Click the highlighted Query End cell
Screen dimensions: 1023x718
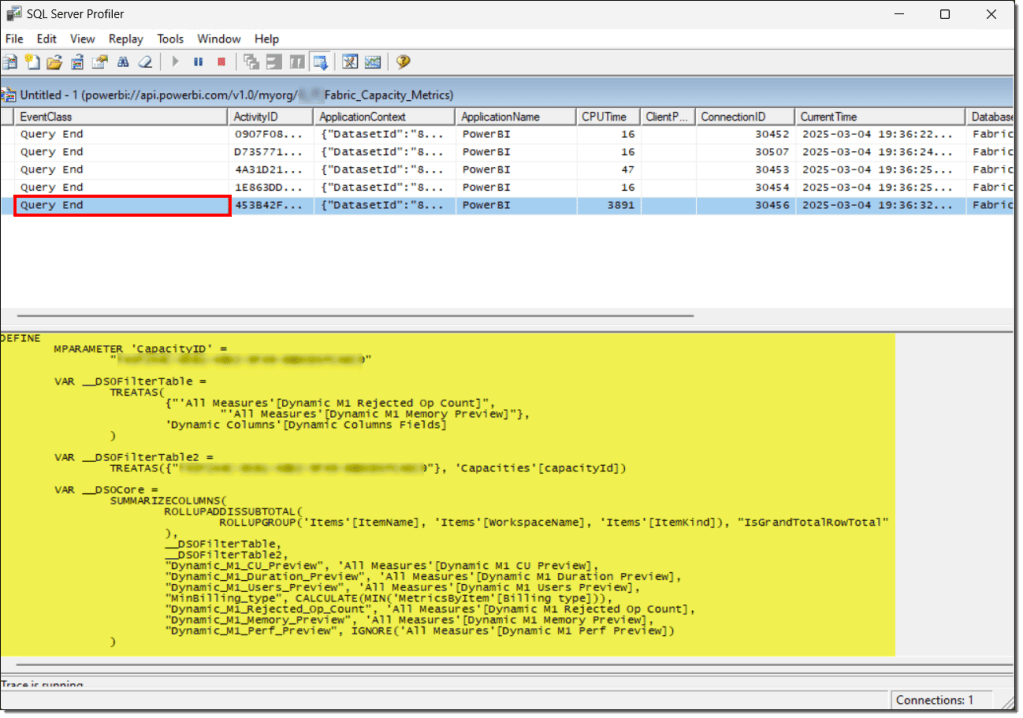122,205
